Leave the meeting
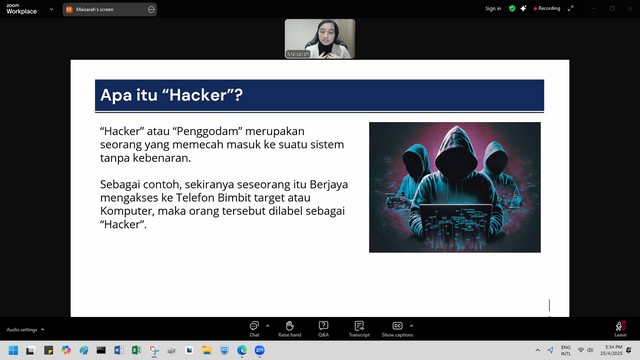Image resolution: width=640 pixels, height=360 pixels. click(x=620, y=329)
